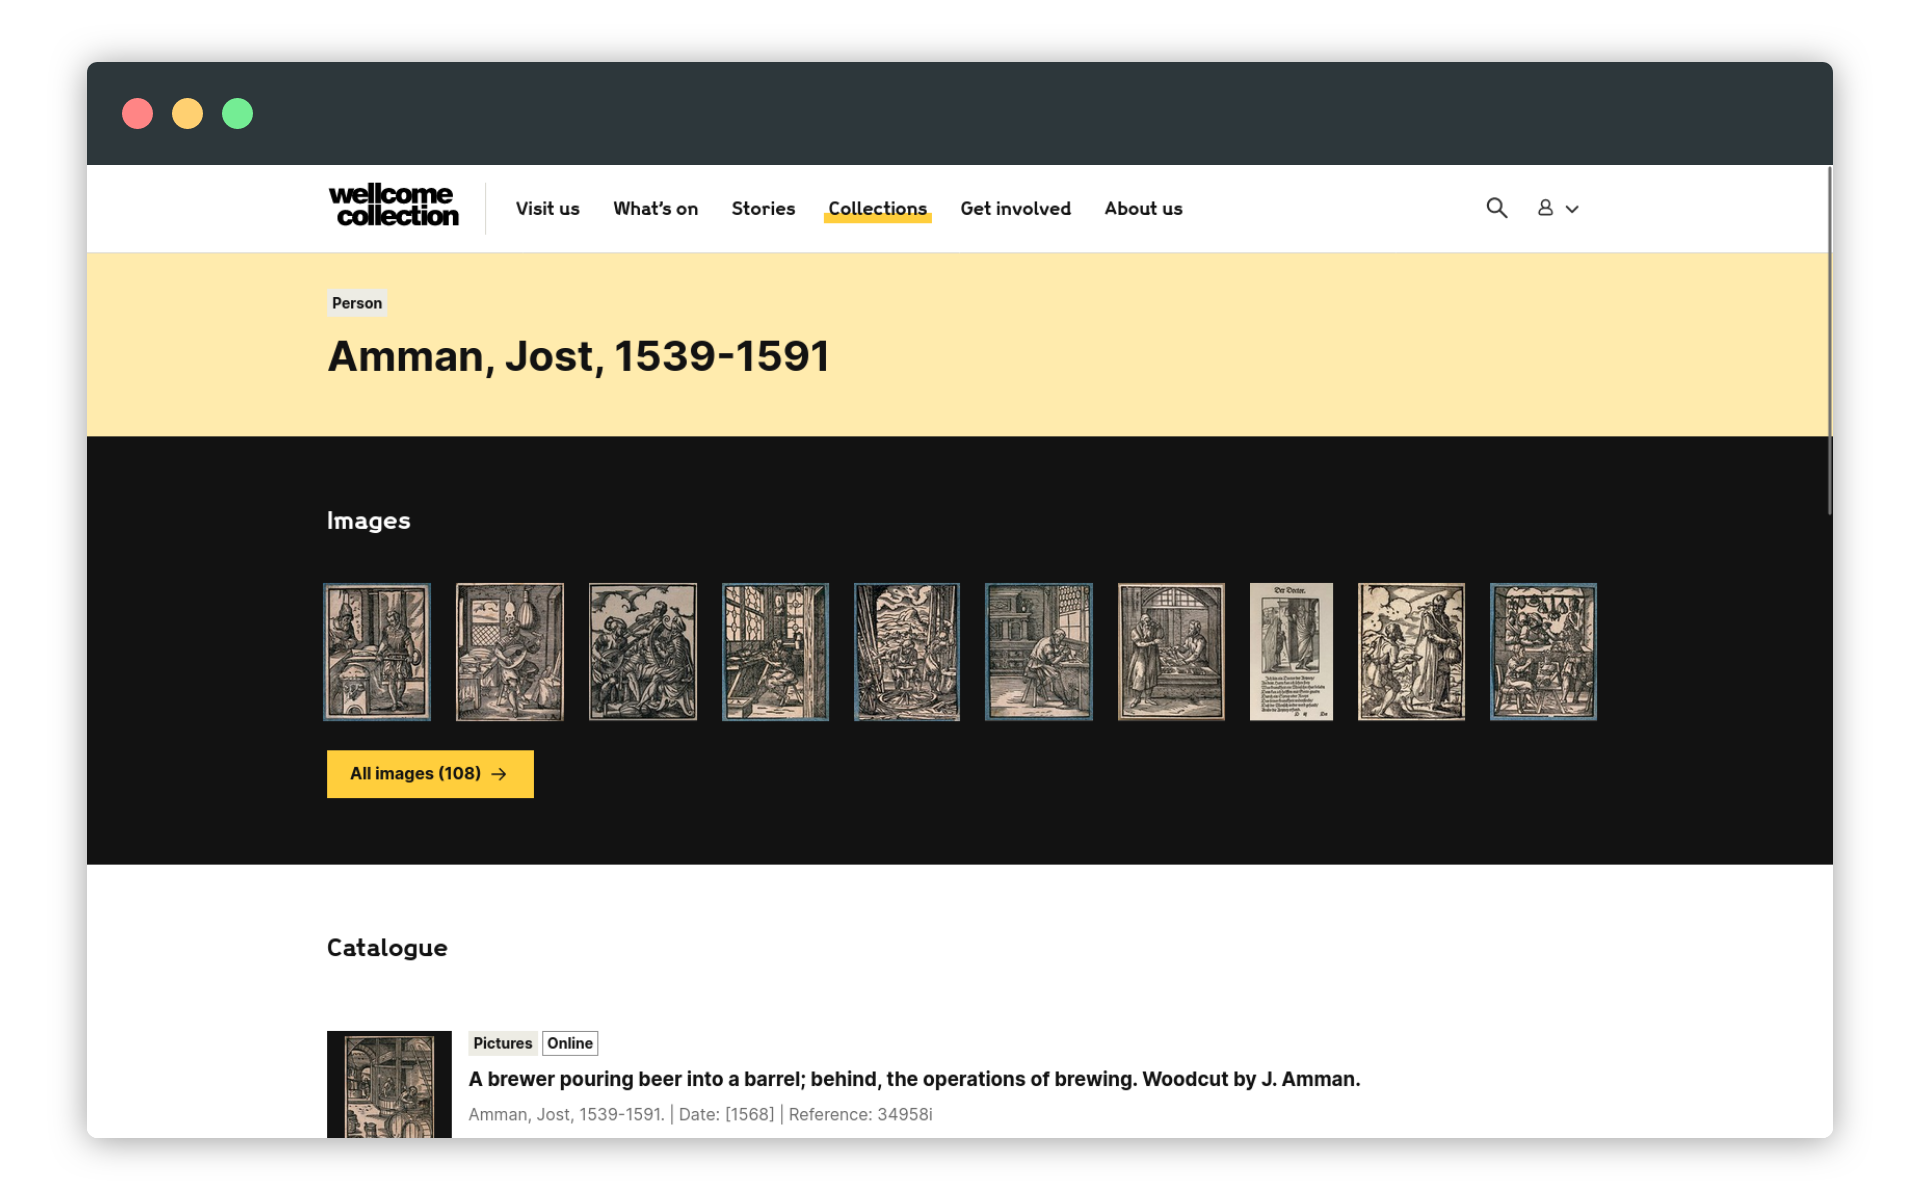Open the What's on menu
The image size is (1920, 1200).
(655, 209)
